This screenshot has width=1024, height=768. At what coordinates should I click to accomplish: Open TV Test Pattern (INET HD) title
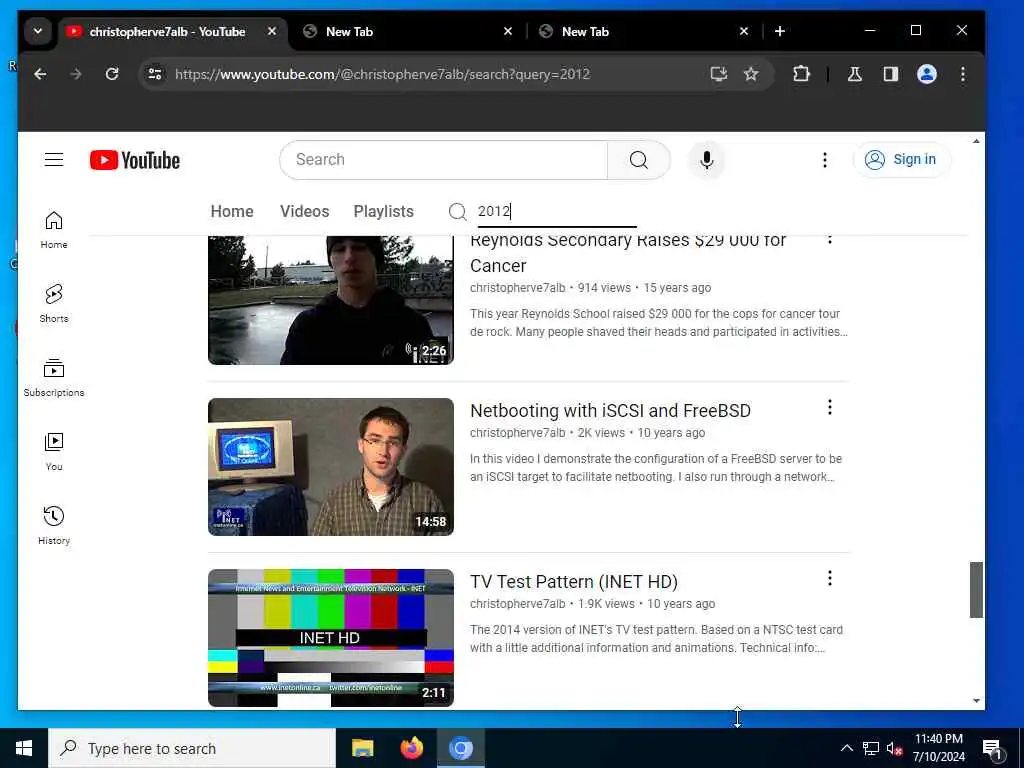click(x=574, y=582)
